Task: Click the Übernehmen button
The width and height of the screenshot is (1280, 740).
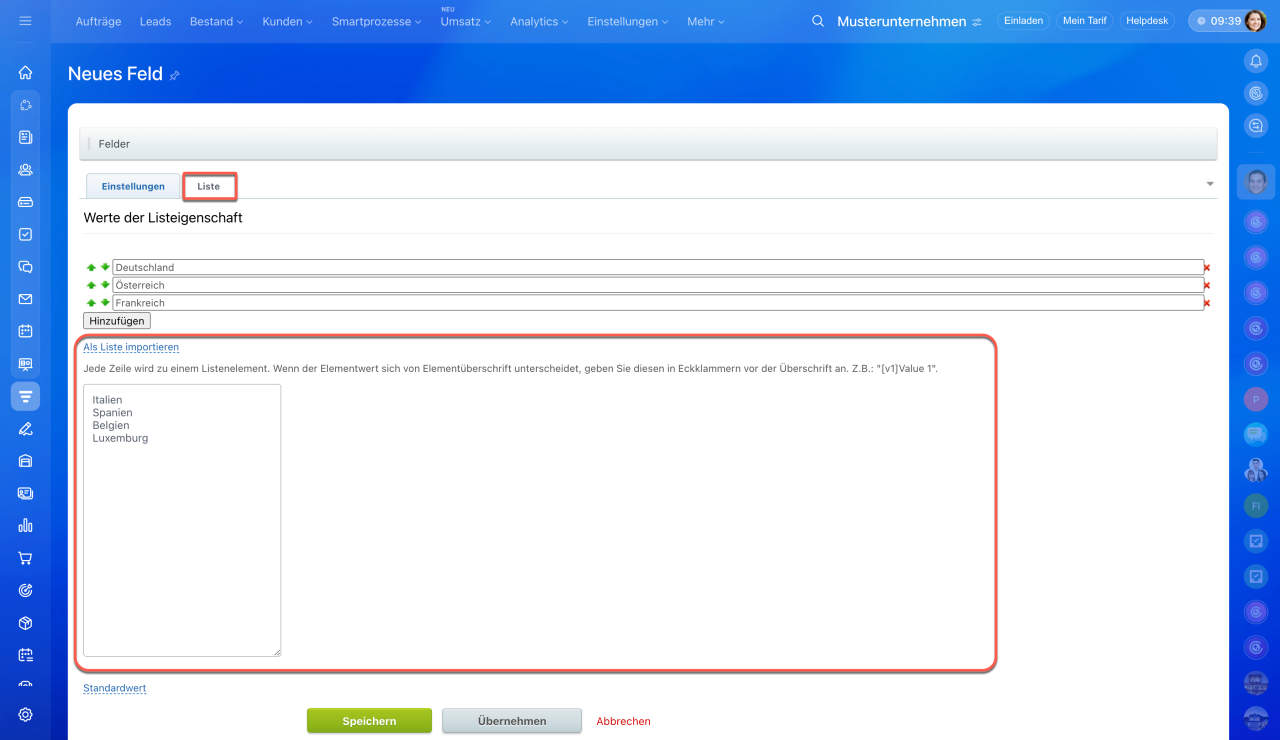Action: point(512,721)
